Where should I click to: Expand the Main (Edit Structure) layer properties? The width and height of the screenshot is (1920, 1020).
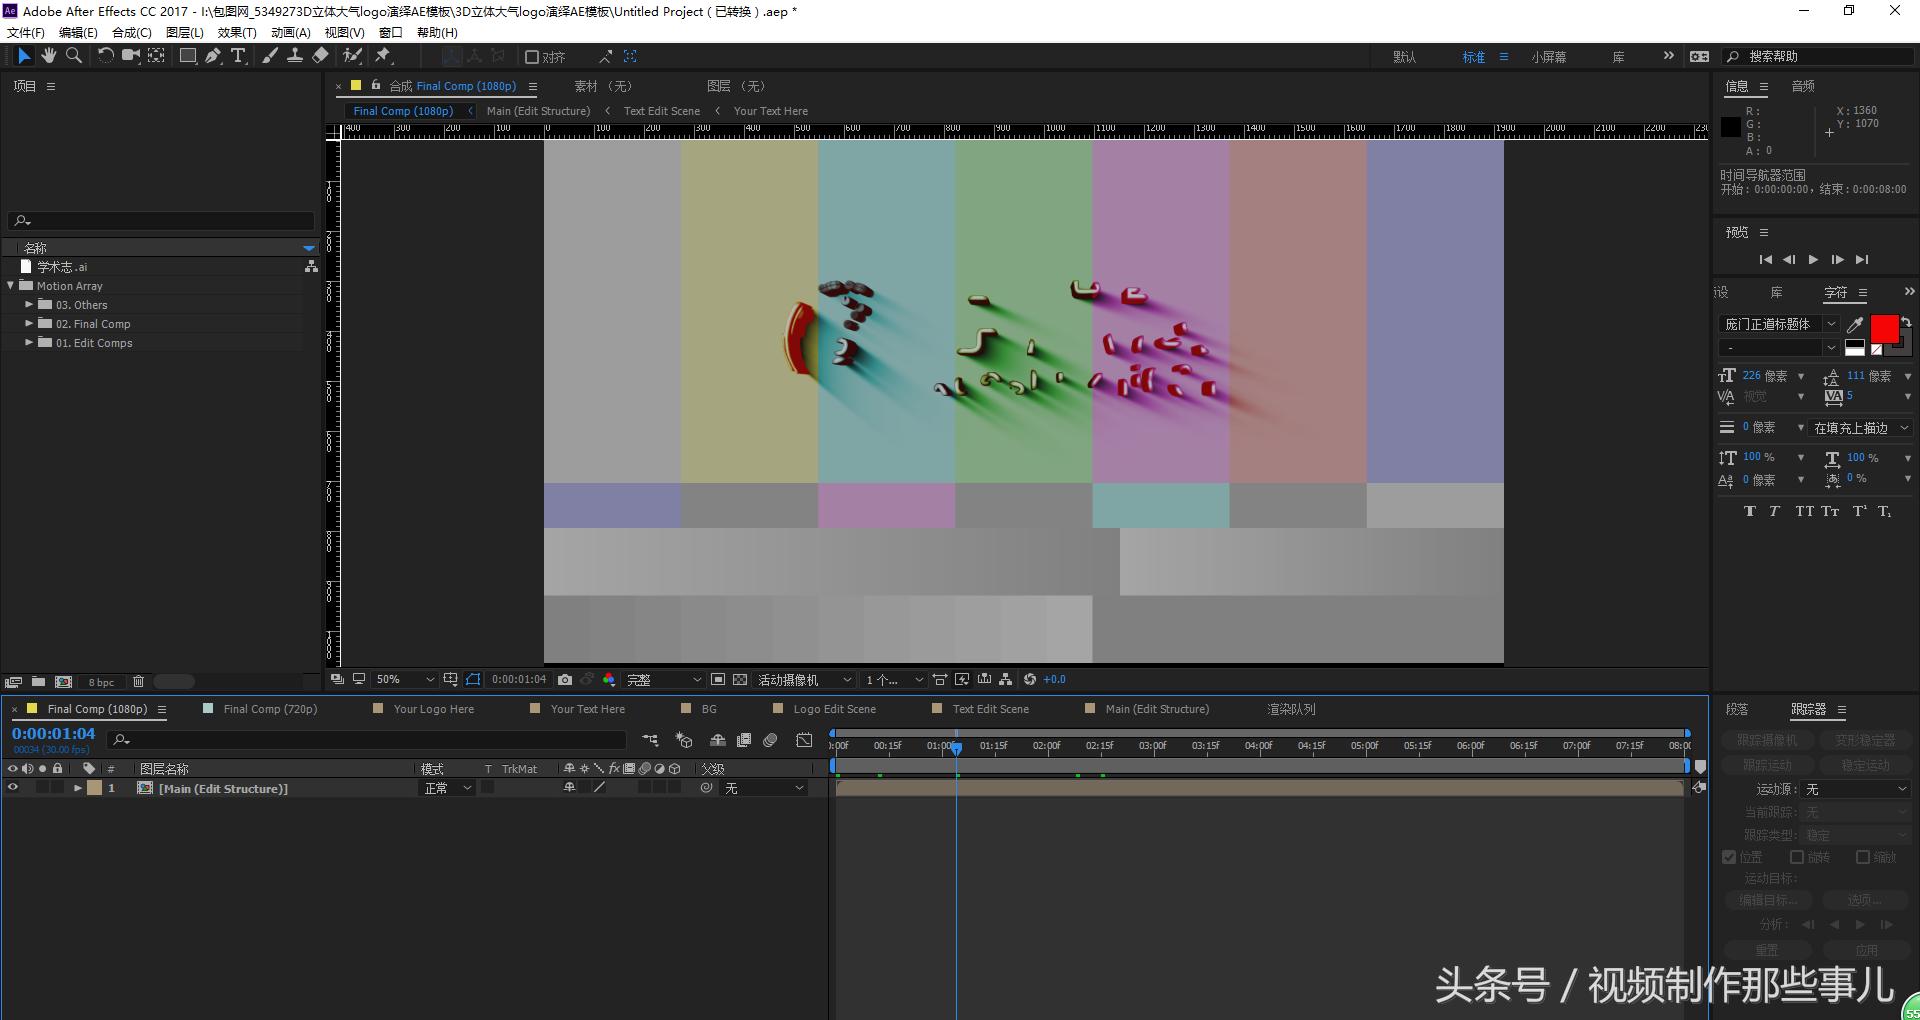[77, 788]
